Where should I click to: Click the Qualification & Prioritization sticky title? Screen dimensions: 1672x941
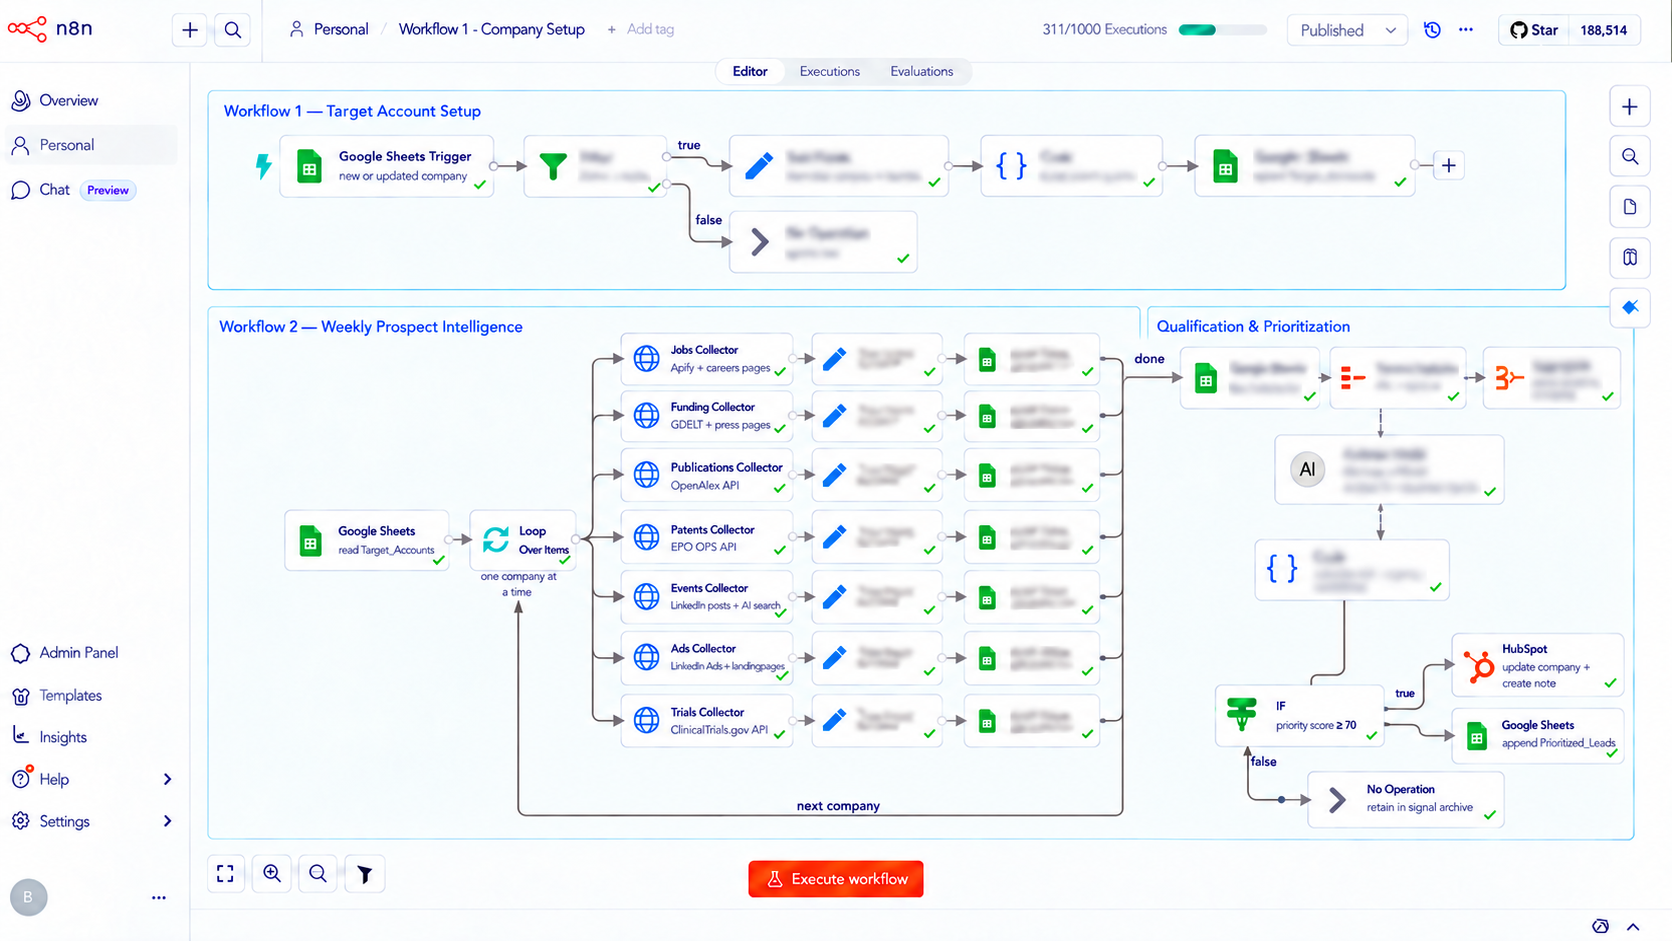(1253, 326)
